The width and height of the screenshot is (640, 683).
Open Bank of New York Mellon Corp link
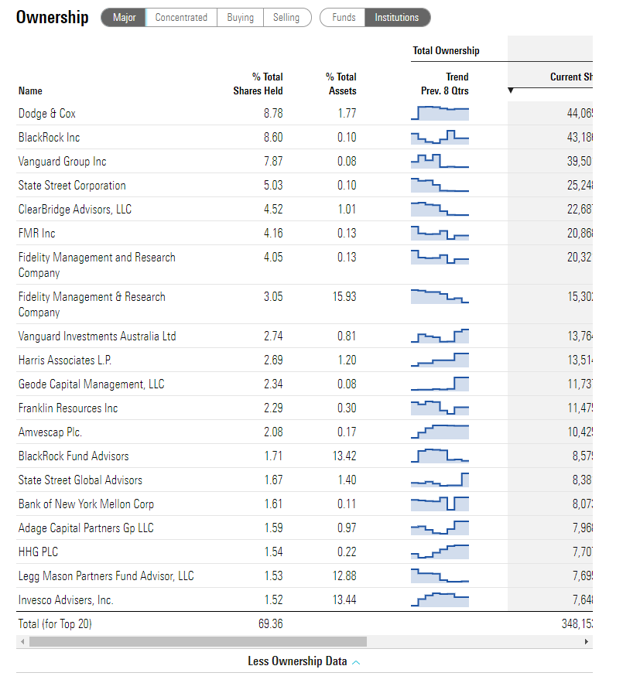pyautogui.click(x=86, y=504)
